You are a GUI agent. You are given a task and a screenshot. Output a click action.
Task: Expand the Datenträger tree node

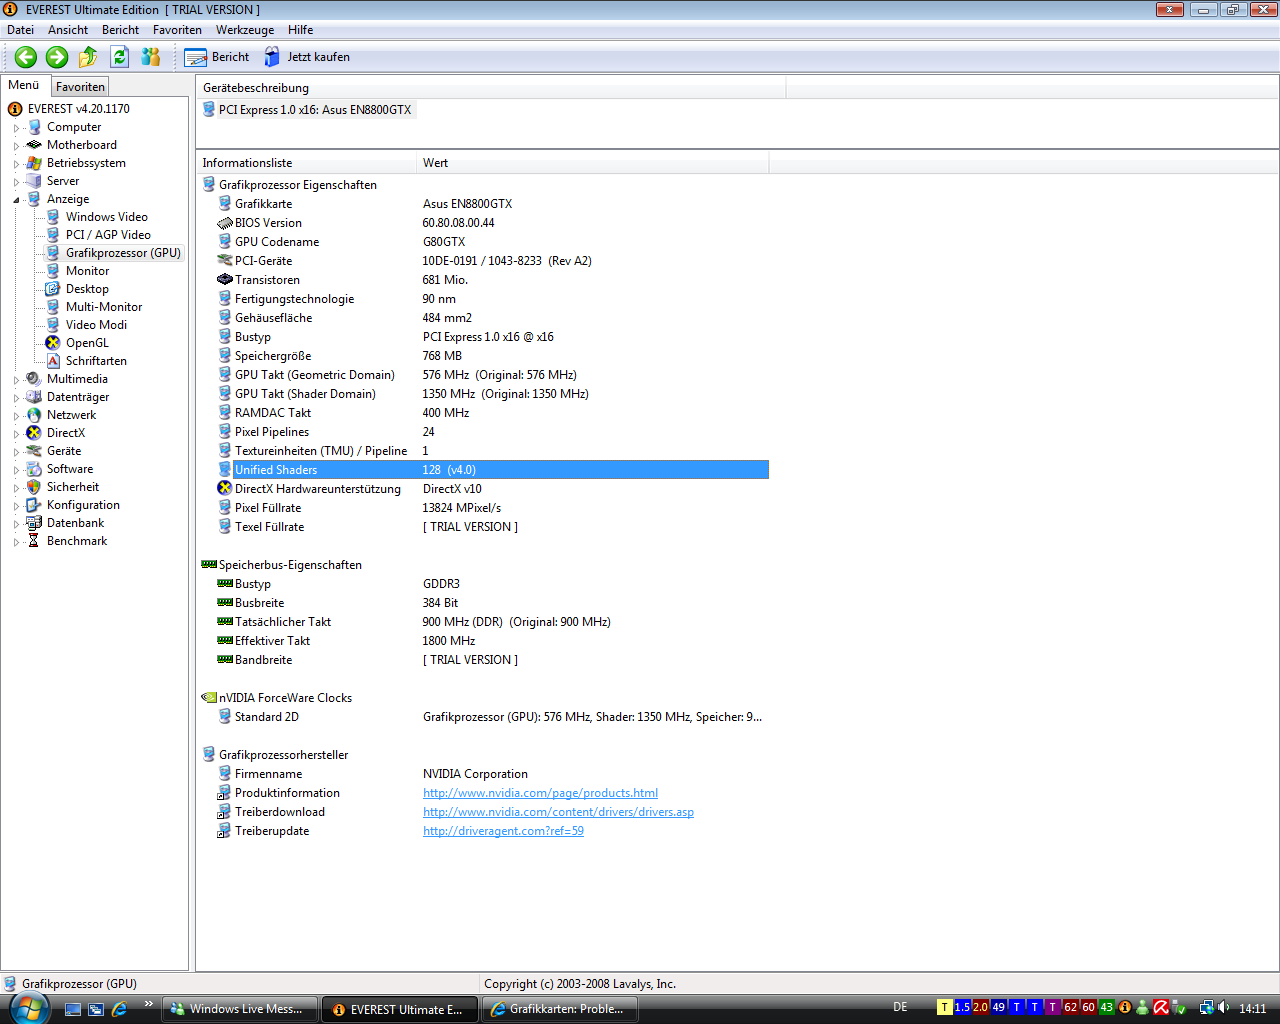tap(16, 398)
